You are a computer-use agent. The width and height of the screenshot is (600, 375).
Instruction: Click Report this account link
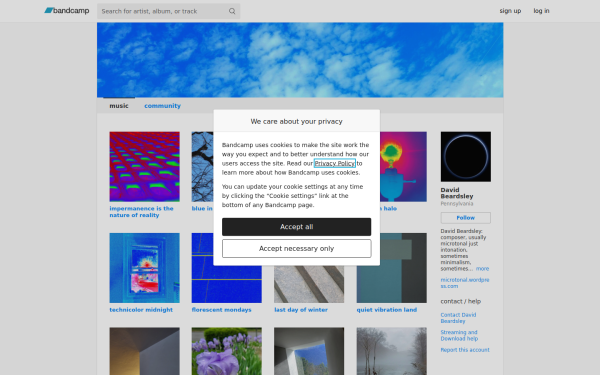pos(465,350)
